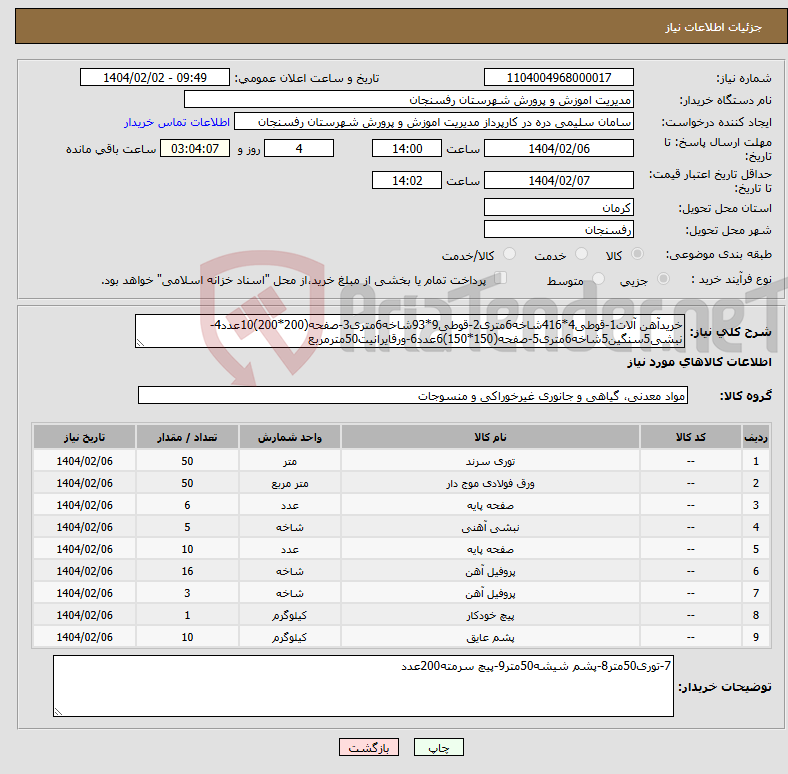Click the delivery province field کرمان

558,207
